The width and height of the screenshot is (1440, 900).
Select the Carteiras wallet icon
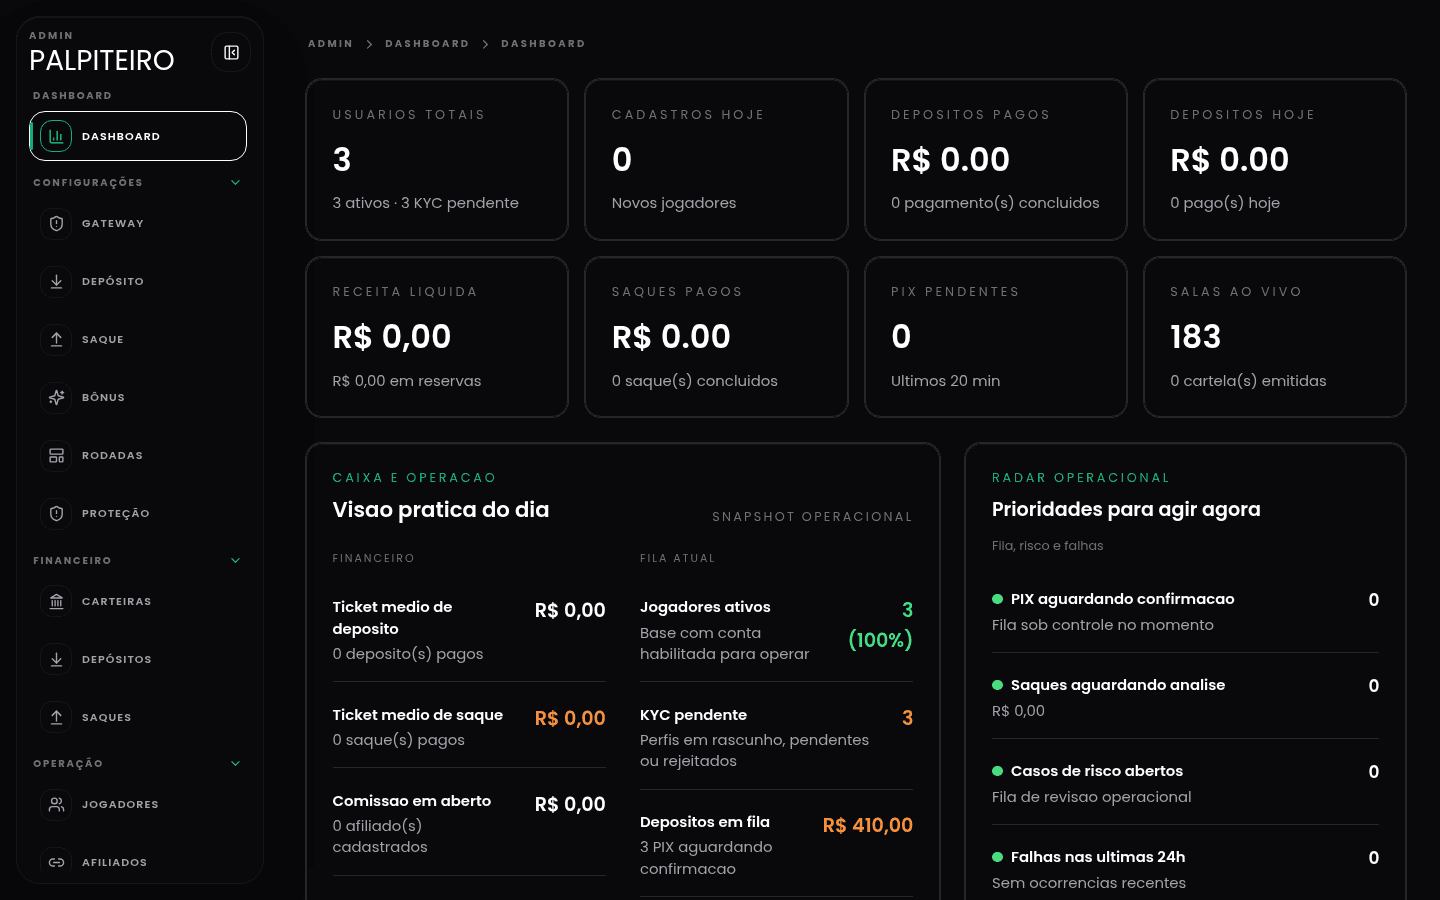(x=56, y=601)
